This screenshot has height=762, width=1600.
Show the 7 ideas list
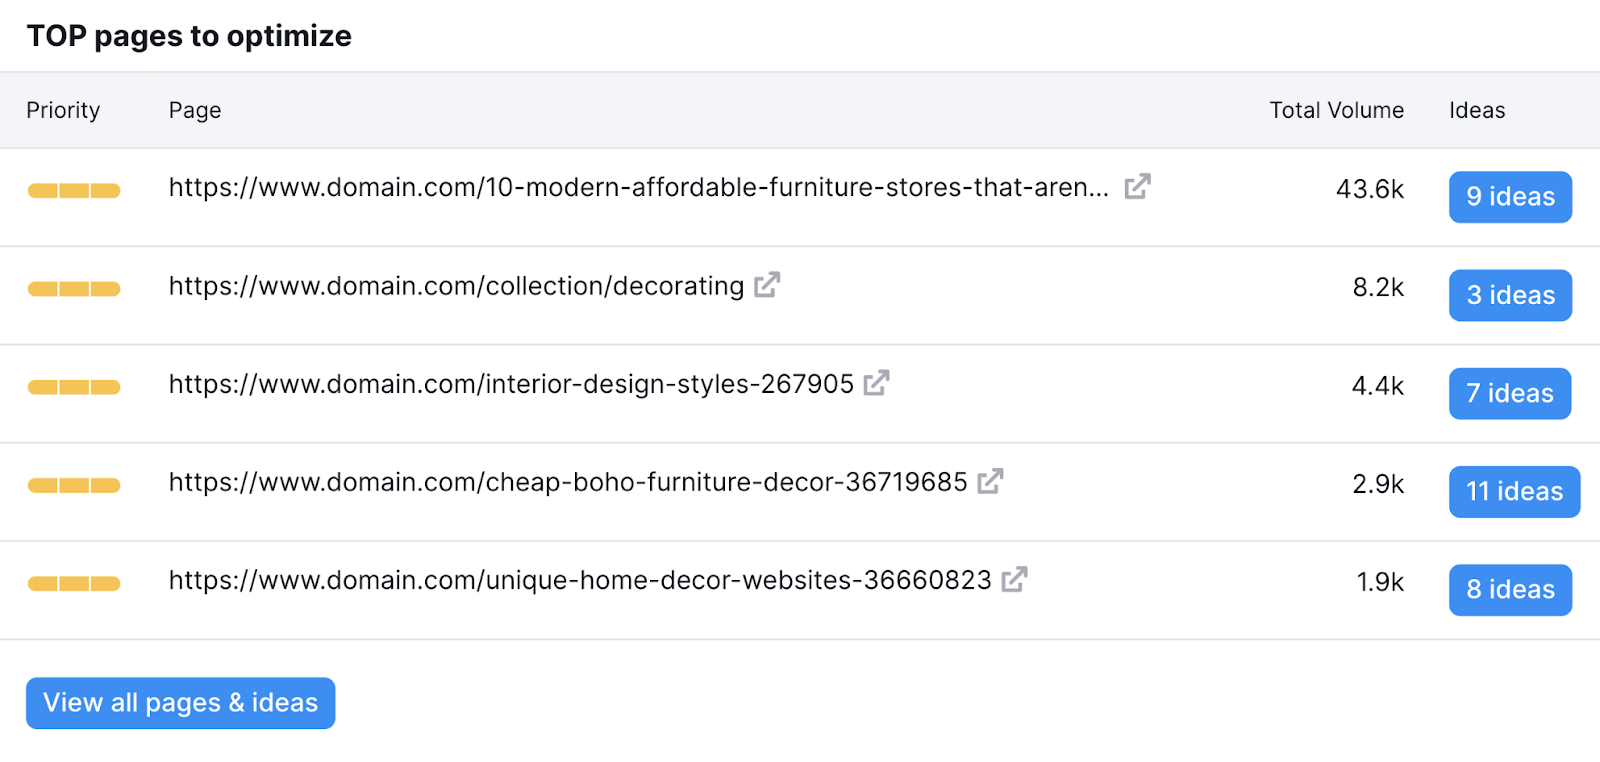pos(1510,393)
